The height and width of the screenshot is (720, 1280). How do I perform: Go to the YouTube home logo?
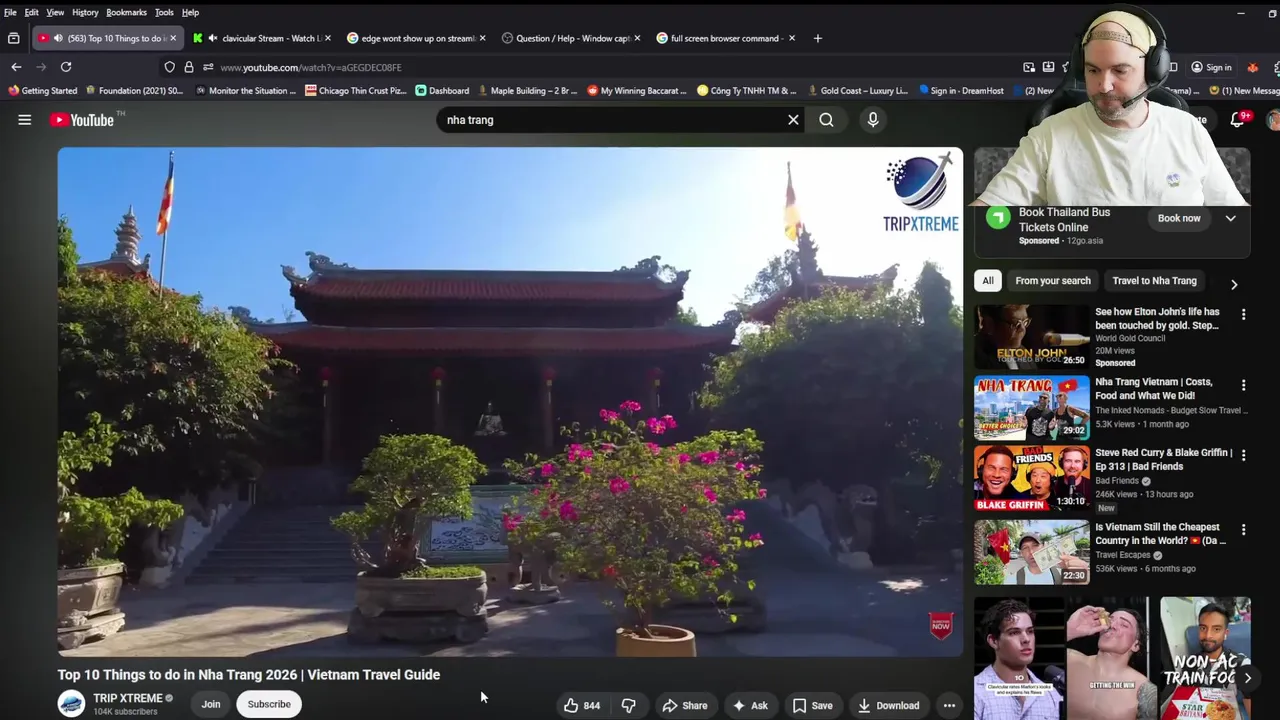click(82, 120)
